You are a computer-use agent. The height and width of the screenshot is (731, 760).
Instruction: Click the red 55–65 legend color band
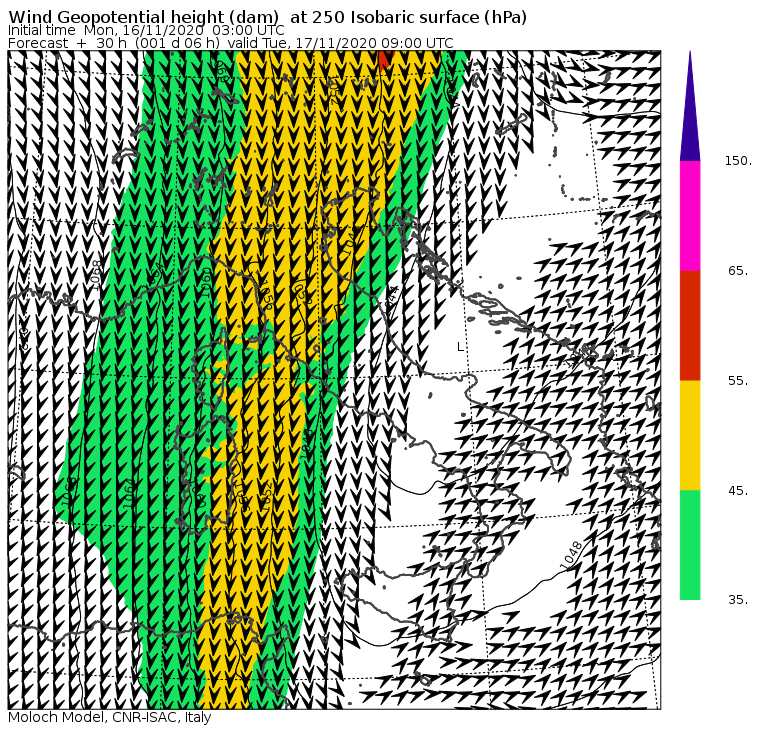(x=690, y=325)
